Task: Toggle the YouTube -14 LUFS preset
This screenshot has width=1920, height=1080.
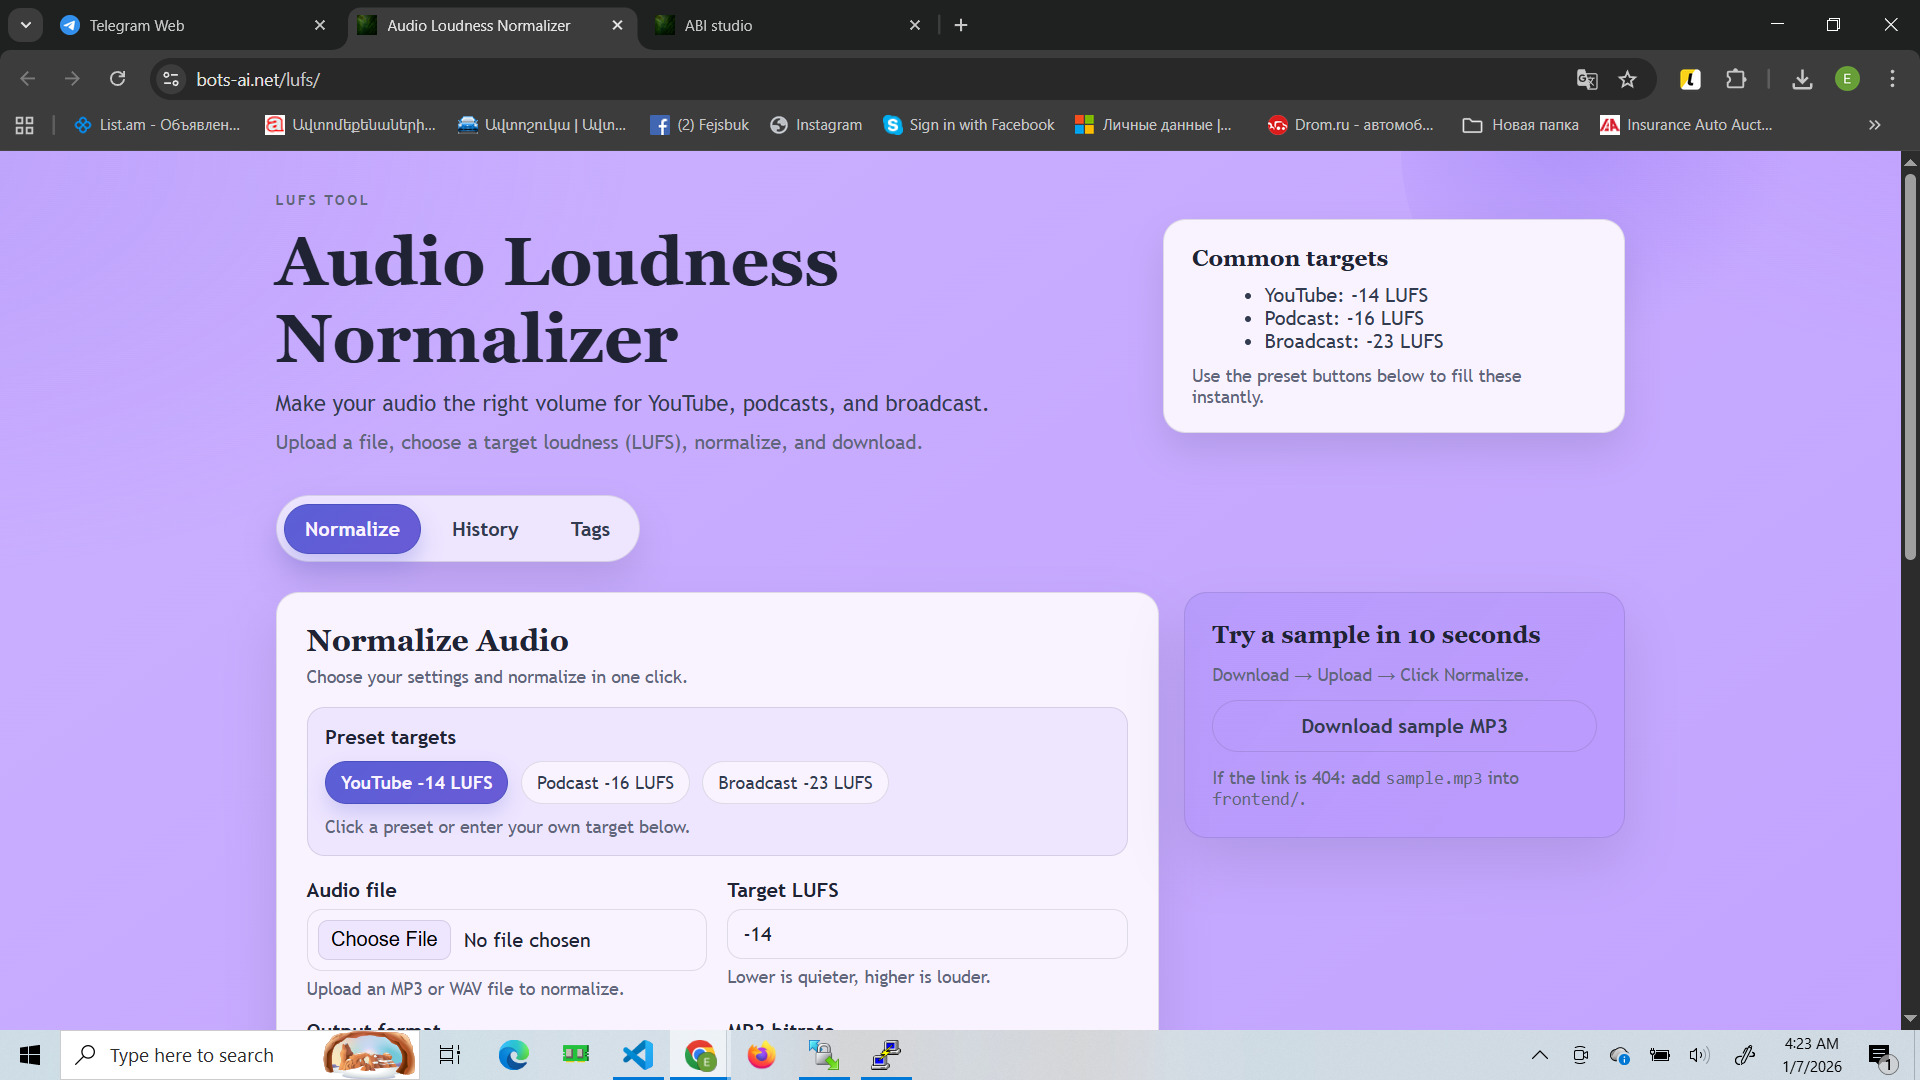Action: (416, 782)
